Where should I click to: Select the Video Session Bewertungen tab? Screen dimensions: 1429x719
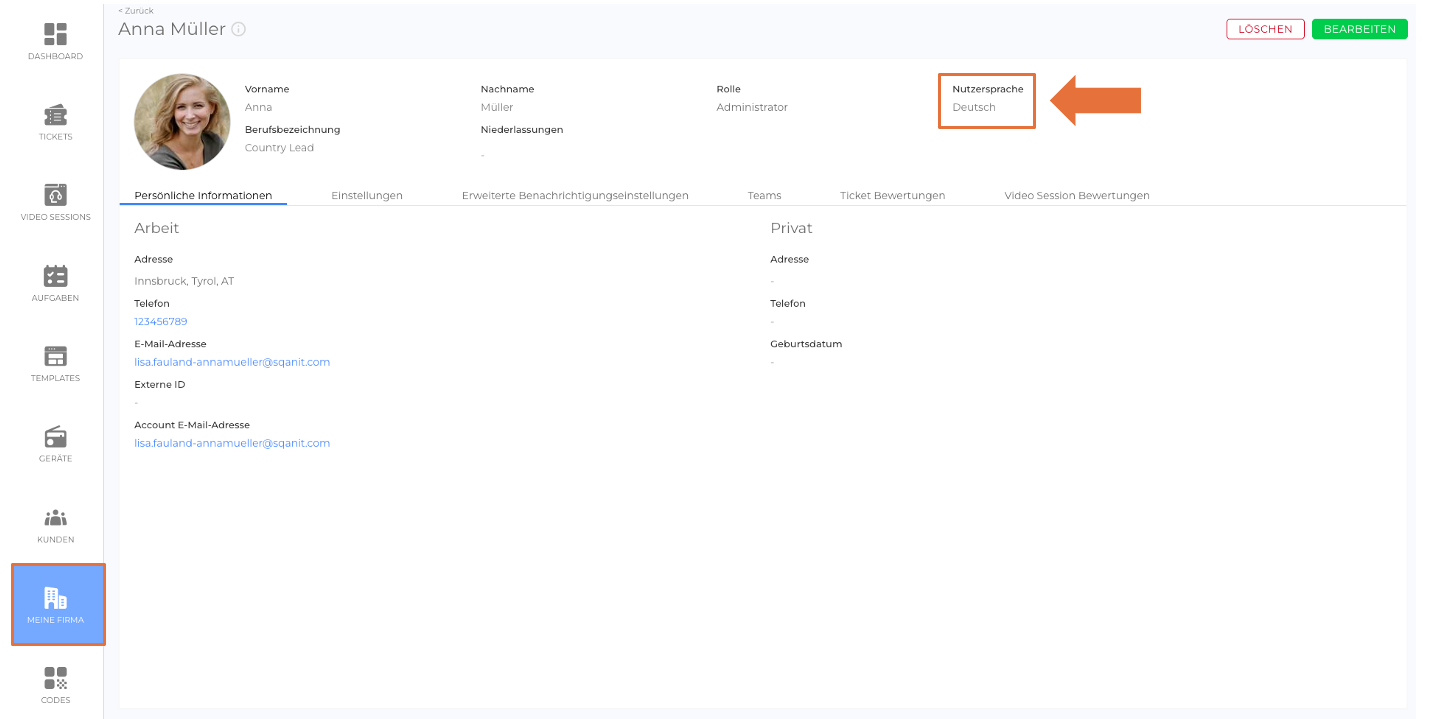[x=1076, y=196]
